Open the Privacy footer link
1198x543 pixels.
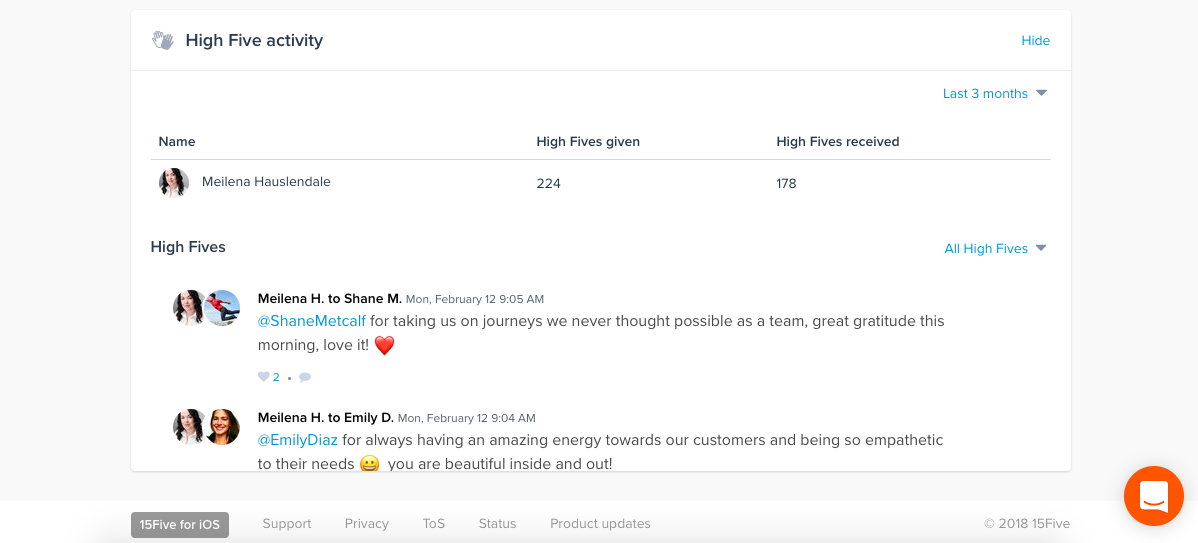point(367,524)
